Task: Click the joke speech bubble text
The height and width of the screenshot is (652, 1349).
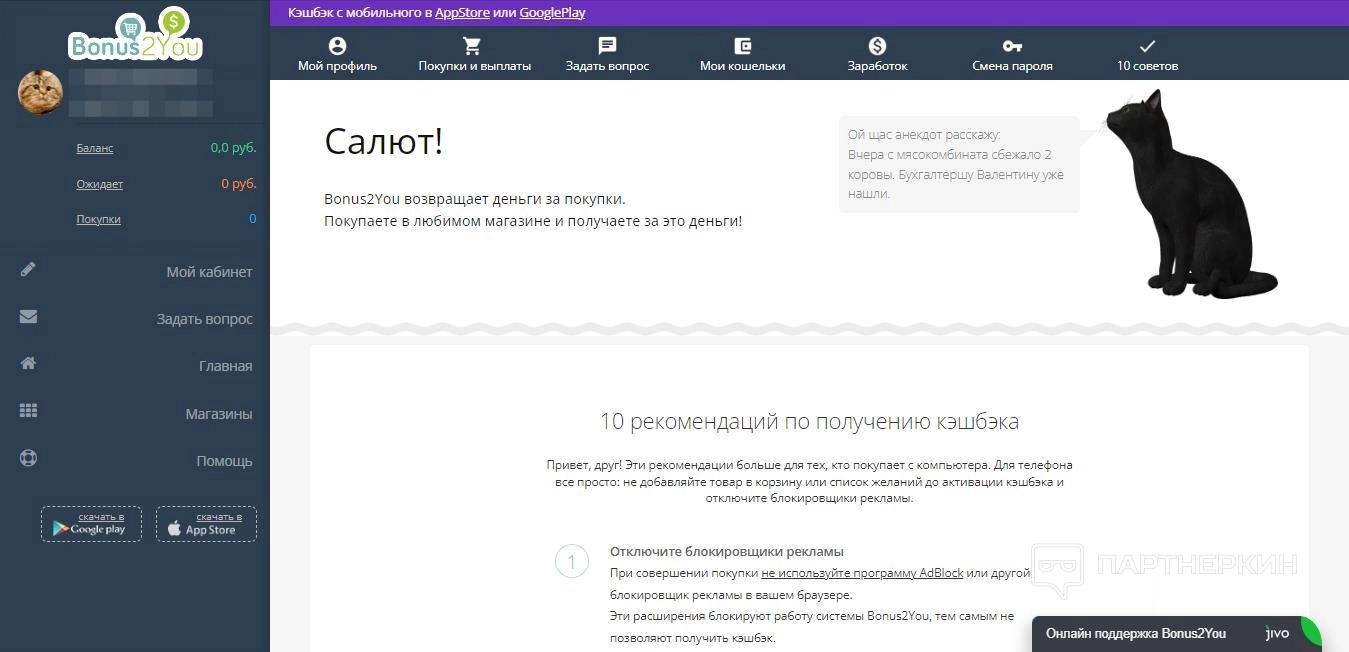Action: click(x=956, y=164)
